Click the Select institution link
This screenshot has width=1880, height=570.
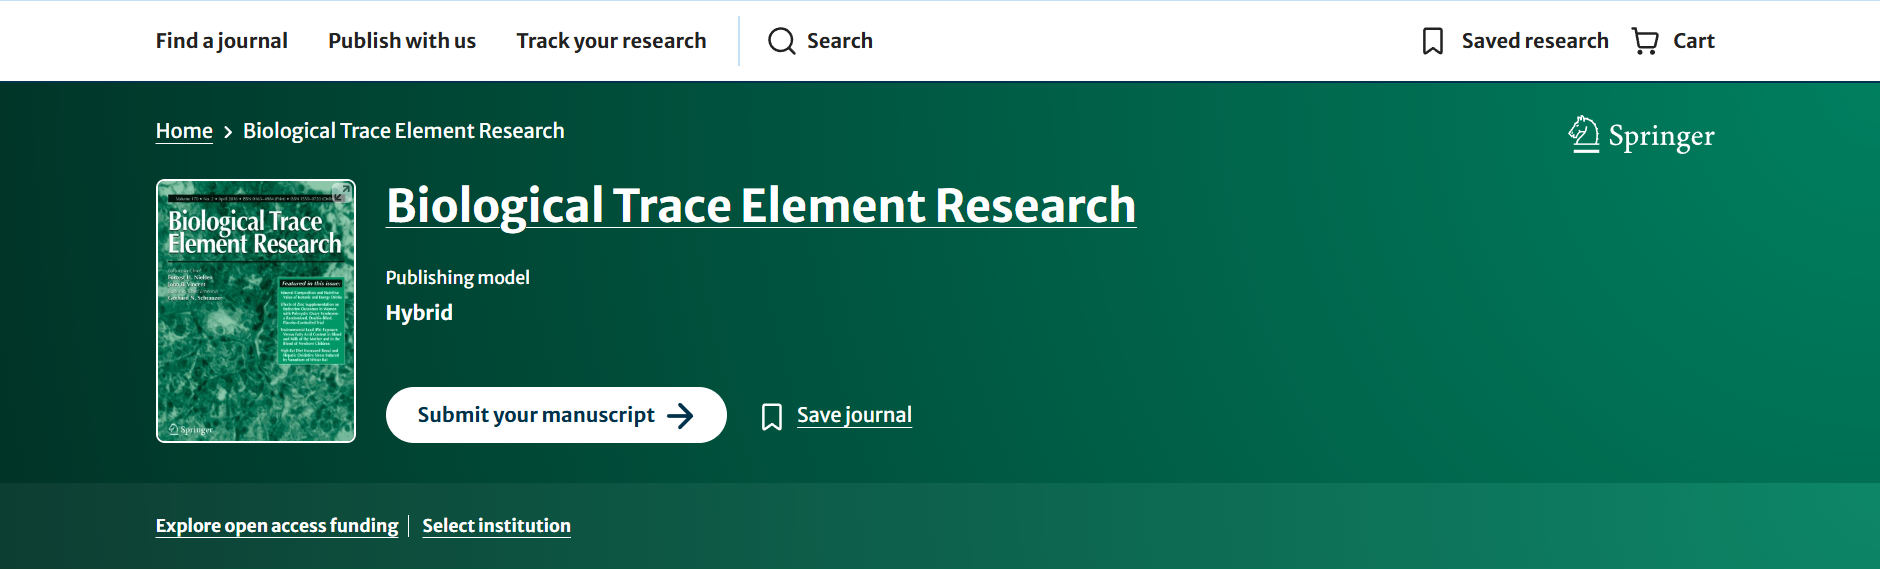(496, 526)
